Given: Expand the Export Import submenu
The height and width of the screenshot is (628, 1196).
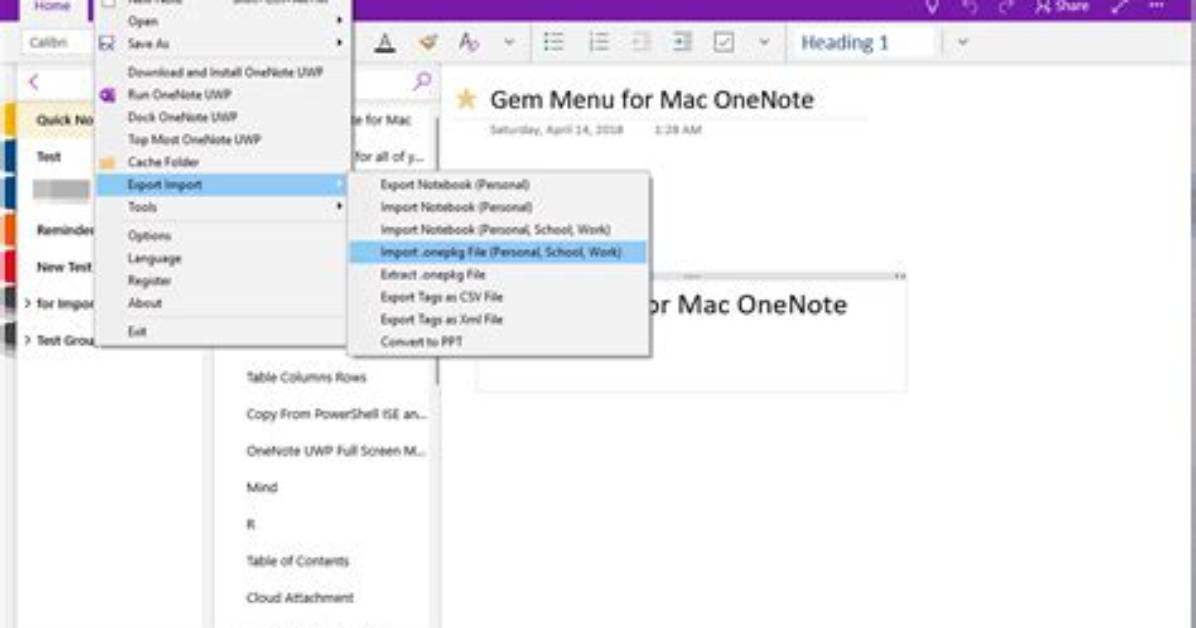Looking at the screenshot, I should 223,185.
